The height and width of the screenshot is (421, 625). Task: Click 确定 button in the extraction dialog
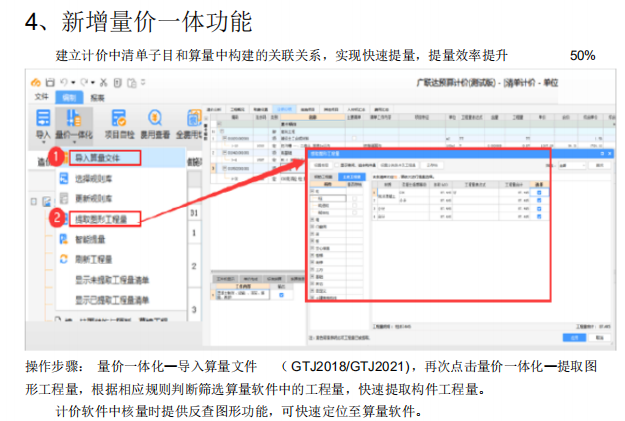pos(569,338)
